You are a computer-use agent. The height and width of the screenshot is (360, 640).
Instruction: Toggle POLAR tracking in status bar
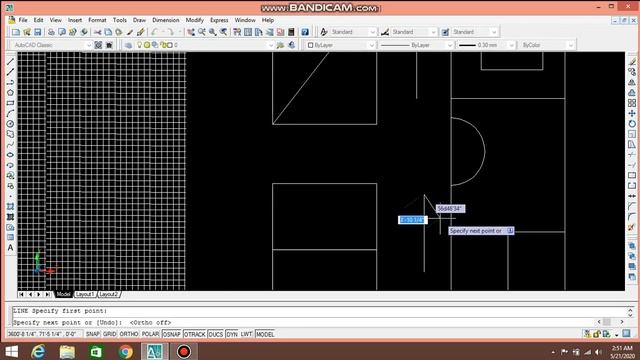150,334
